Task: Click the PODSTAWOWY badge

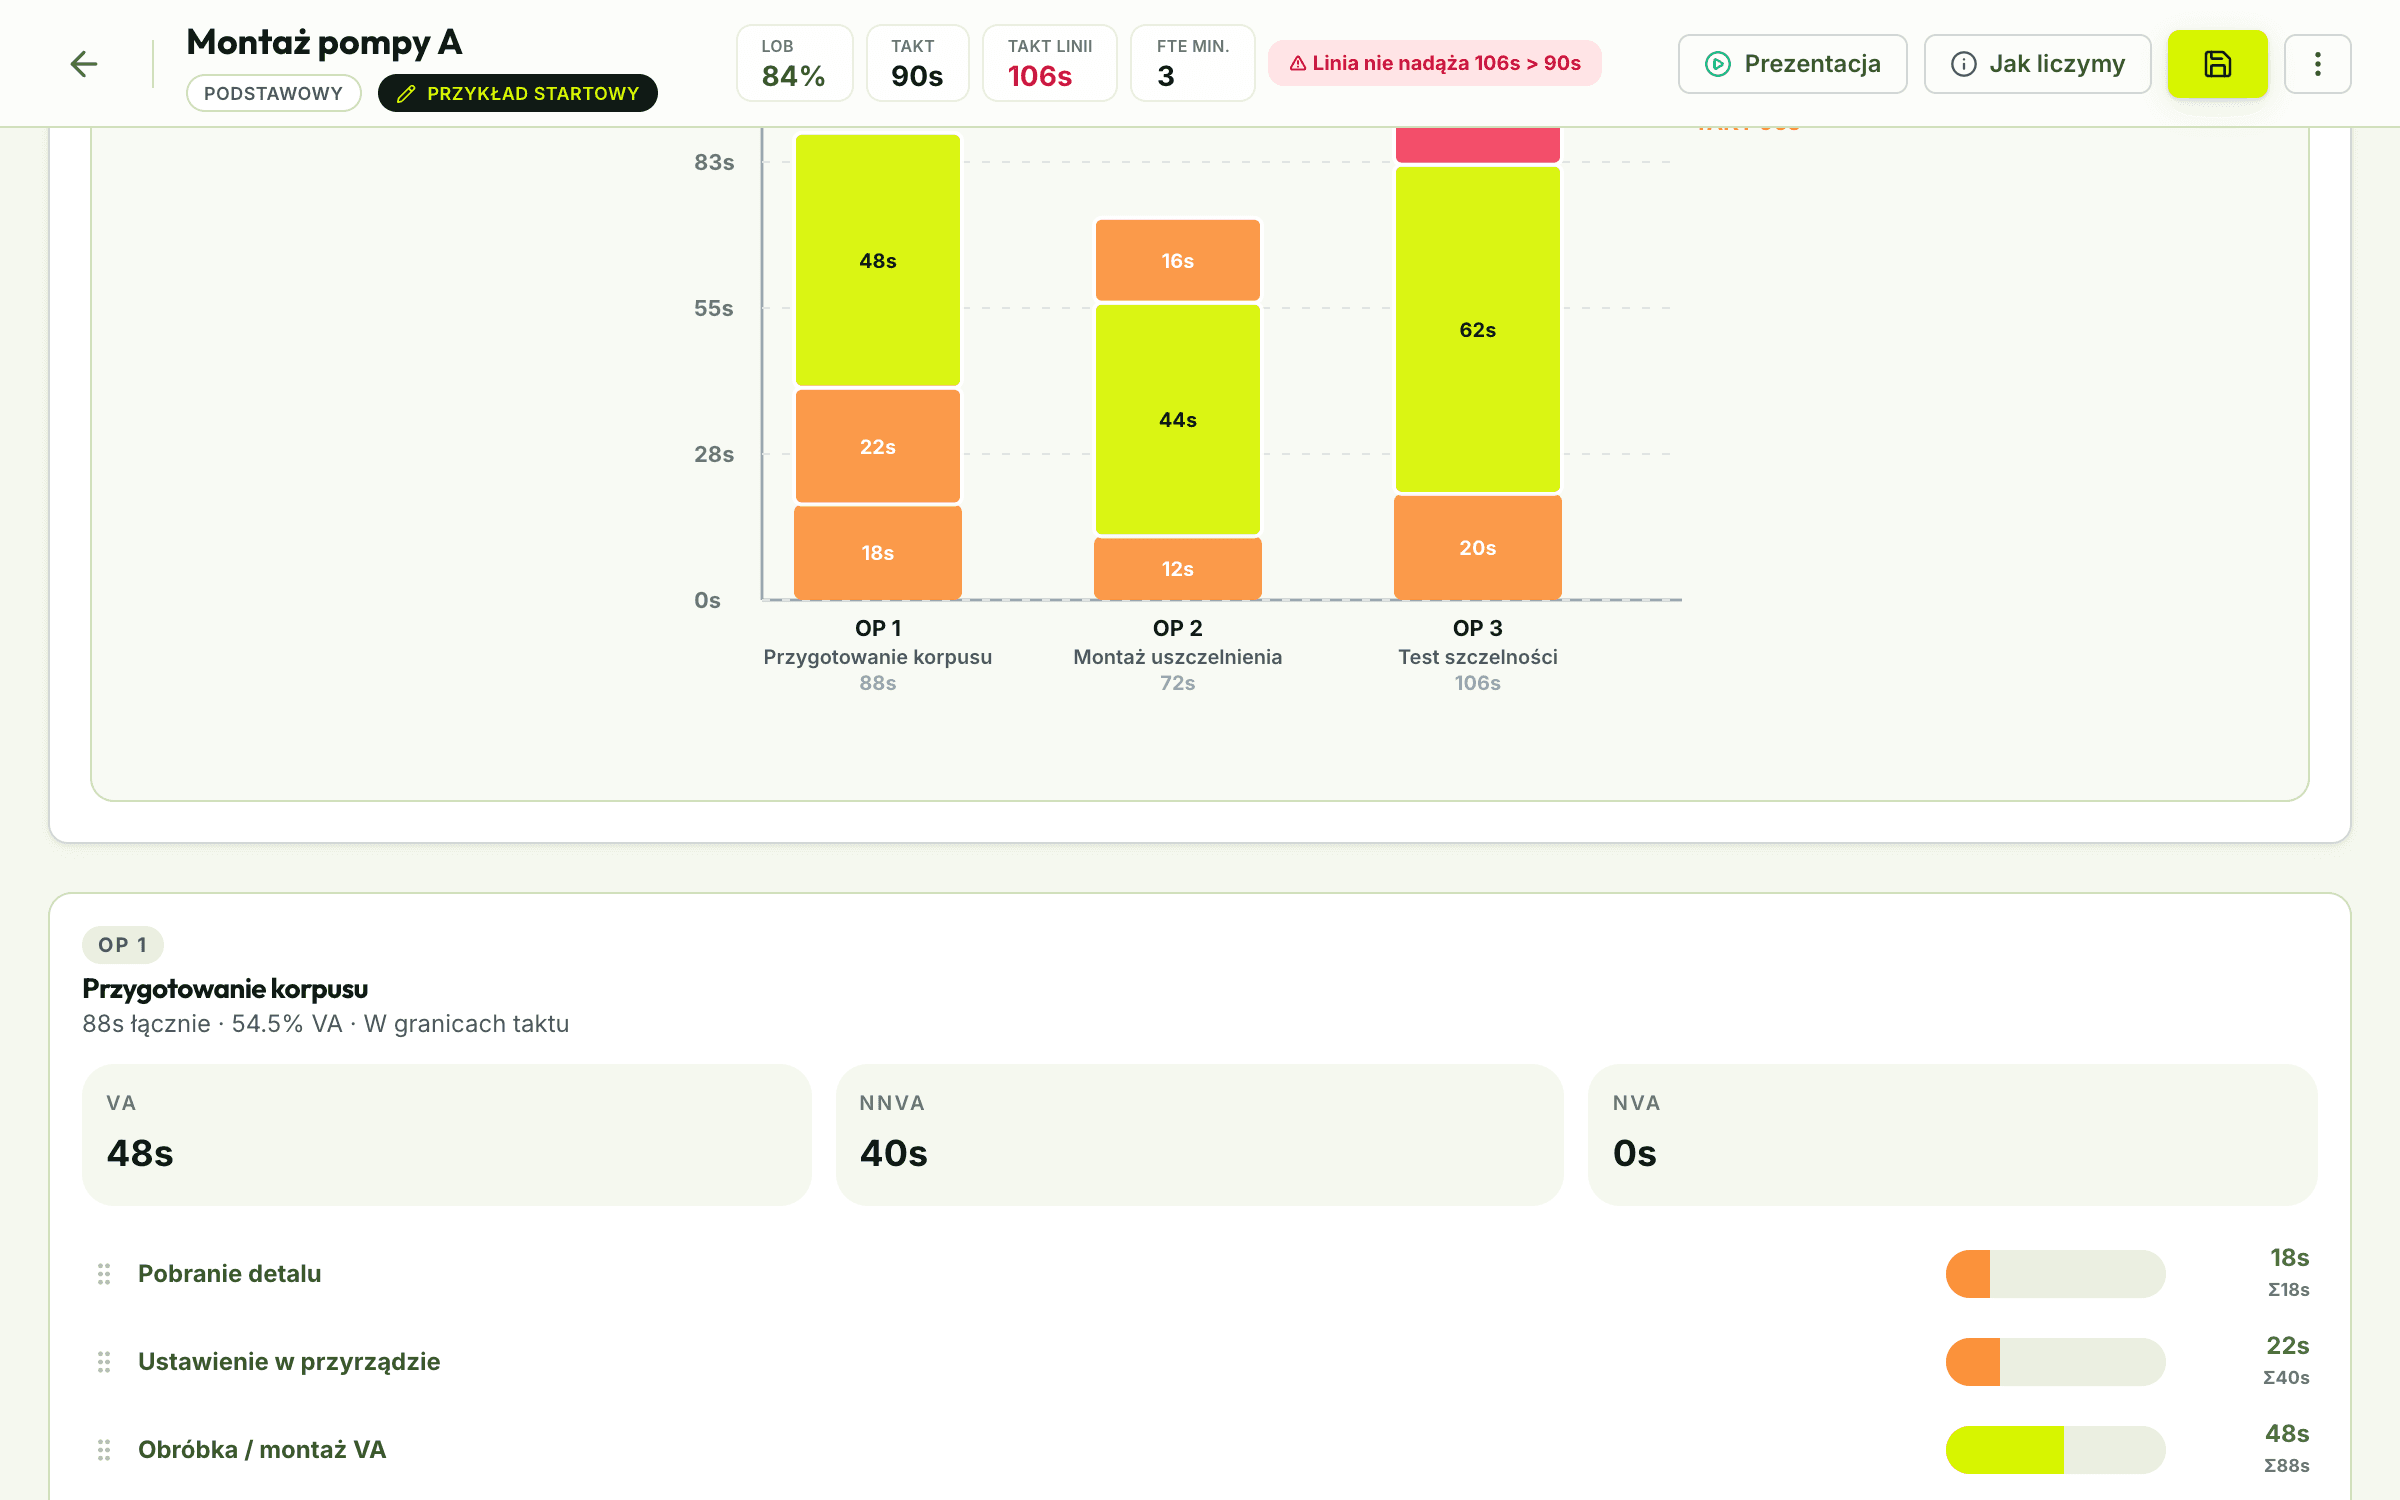Action: pyautogui.click(x=273, y=93)
